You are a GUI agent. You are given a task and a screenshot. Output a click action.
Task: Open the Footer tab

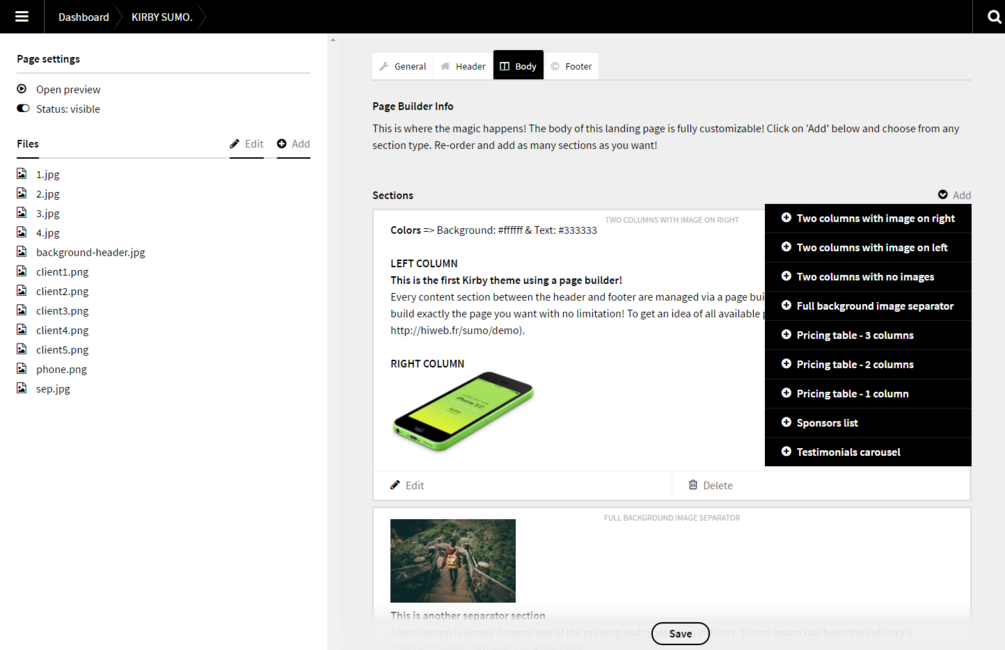point(571,66)
